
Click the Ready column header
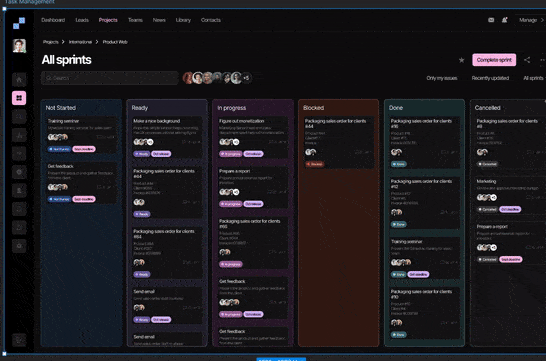click(140, 108)
